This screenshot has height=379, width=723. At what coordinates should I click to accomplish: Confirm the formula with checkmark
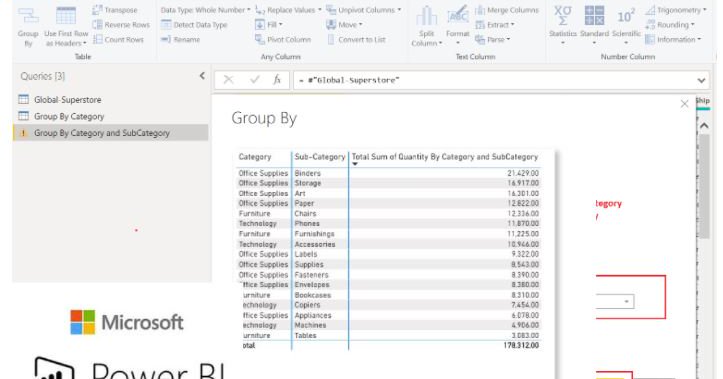click(x=254, y=80)
